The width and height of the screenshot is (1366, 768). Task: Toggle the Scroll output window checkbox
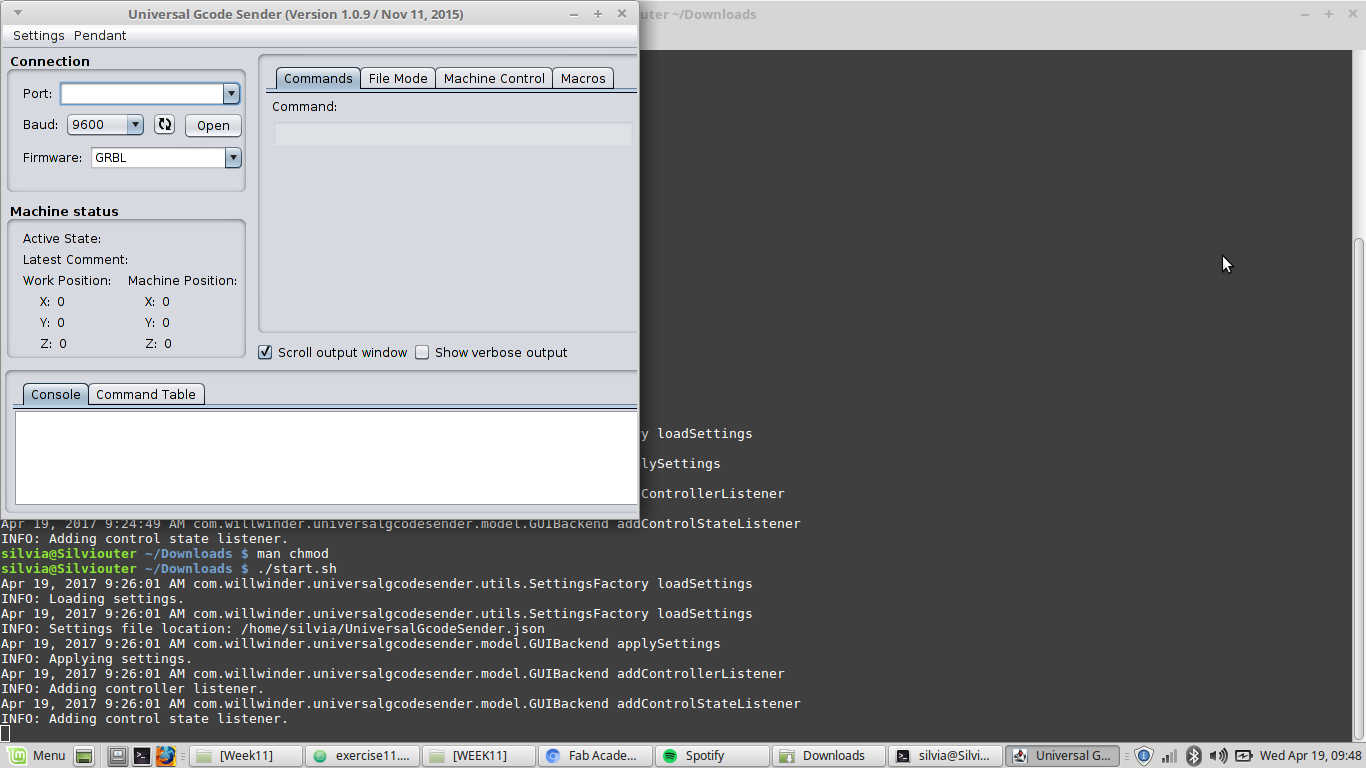pos(265,352)
